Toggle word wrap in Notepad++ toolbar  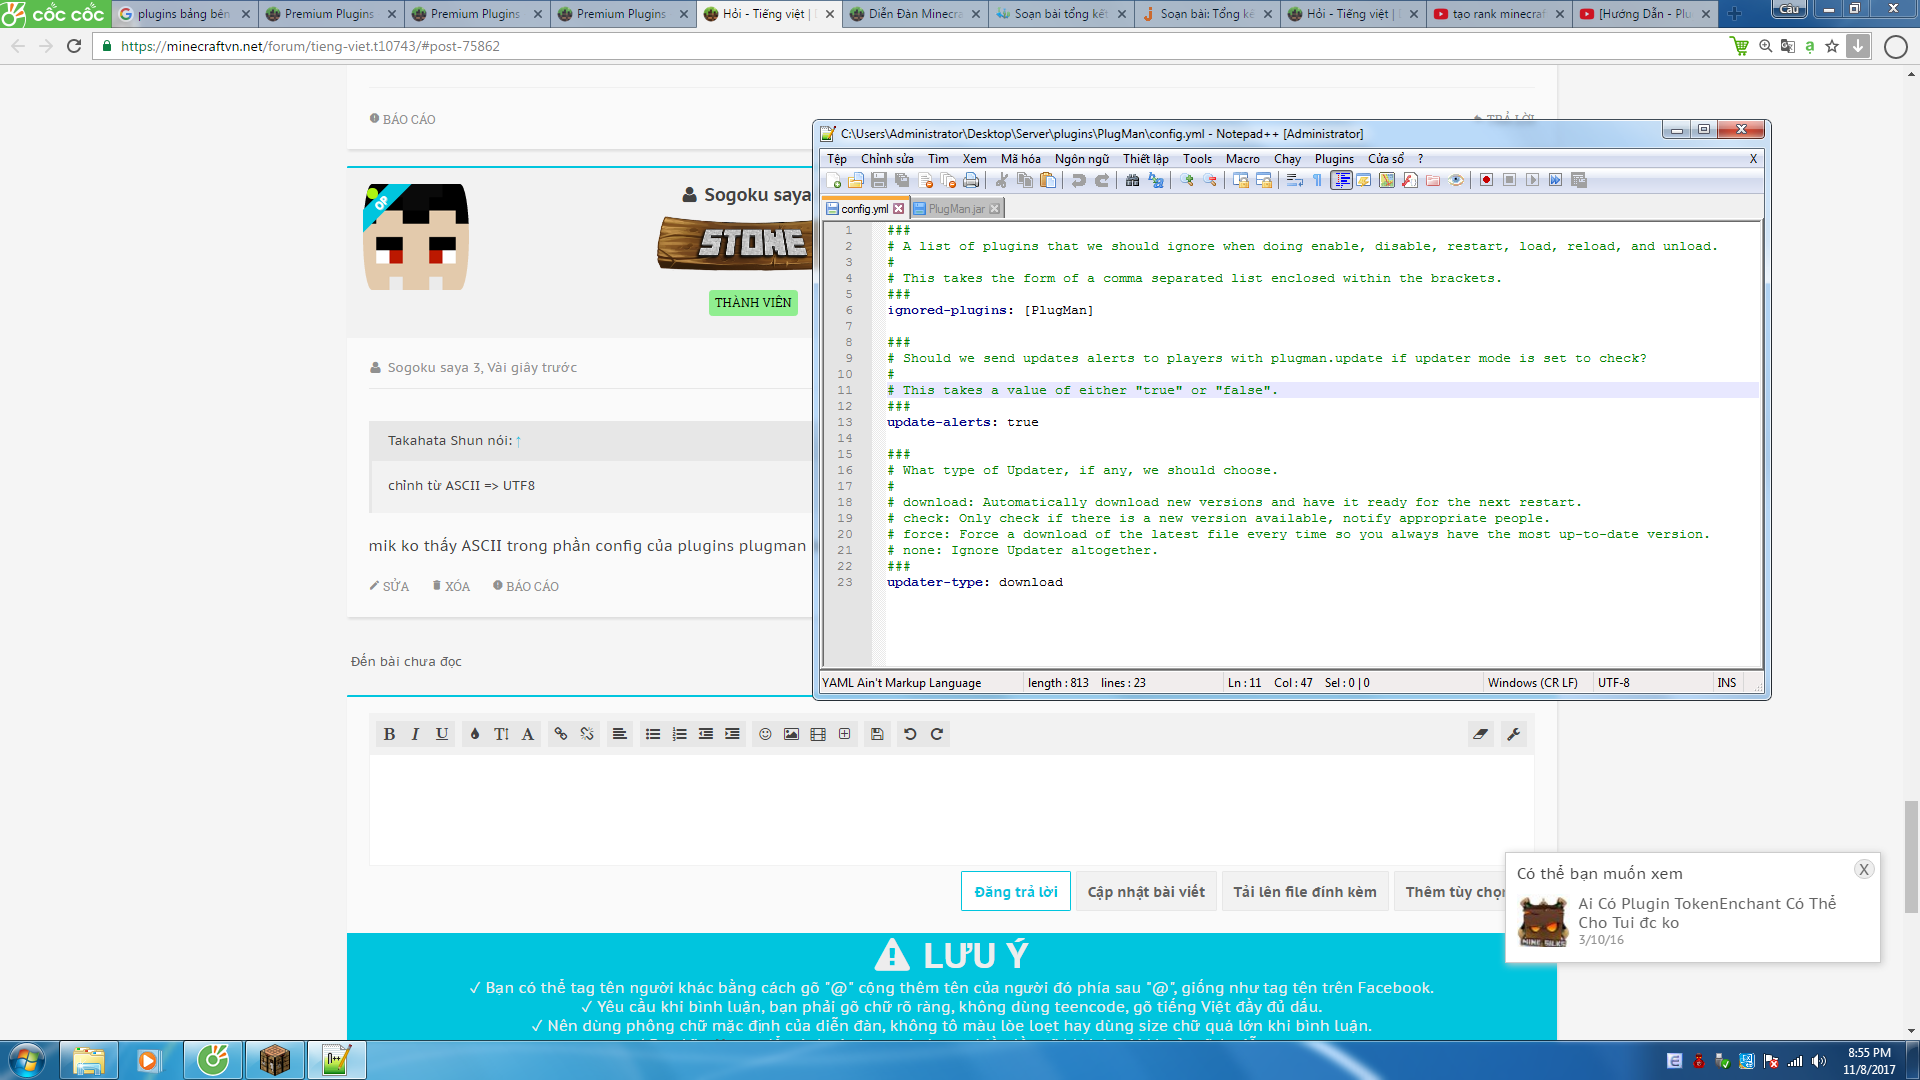click(1294, 181)
